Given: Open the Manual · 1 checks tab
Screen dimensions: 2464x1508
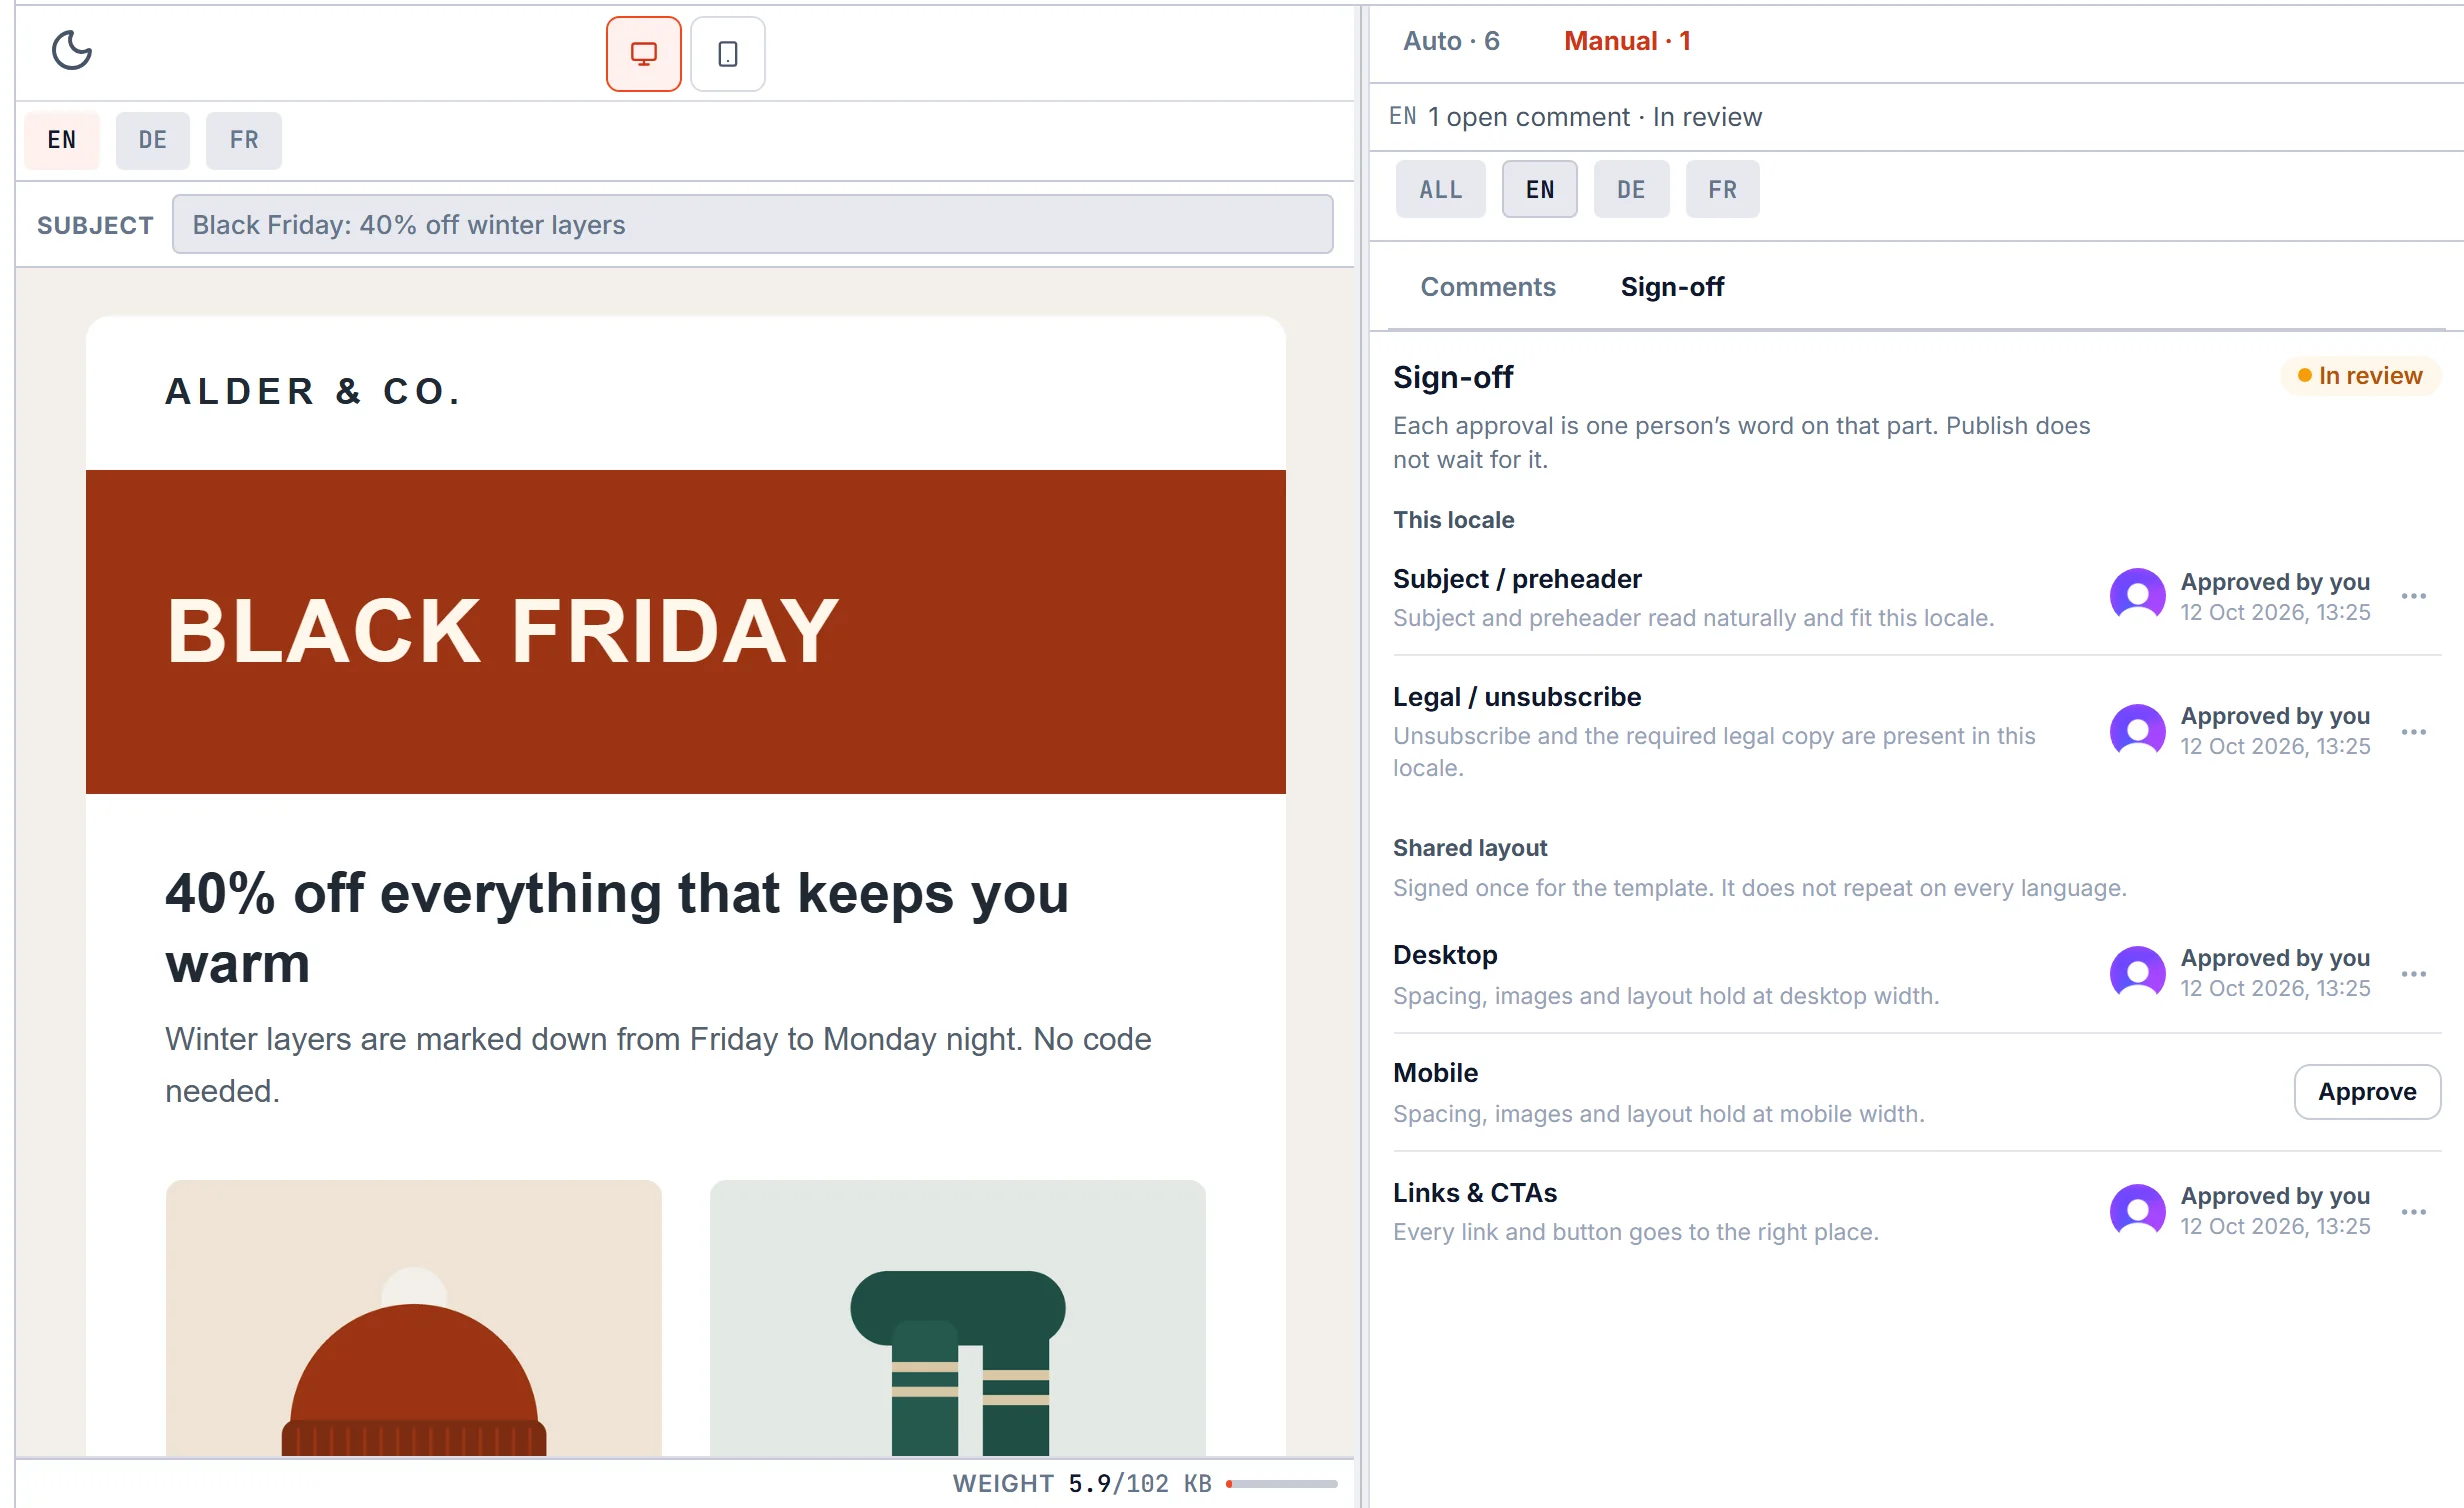Looking at the screenshot, I should point(1627,41).
